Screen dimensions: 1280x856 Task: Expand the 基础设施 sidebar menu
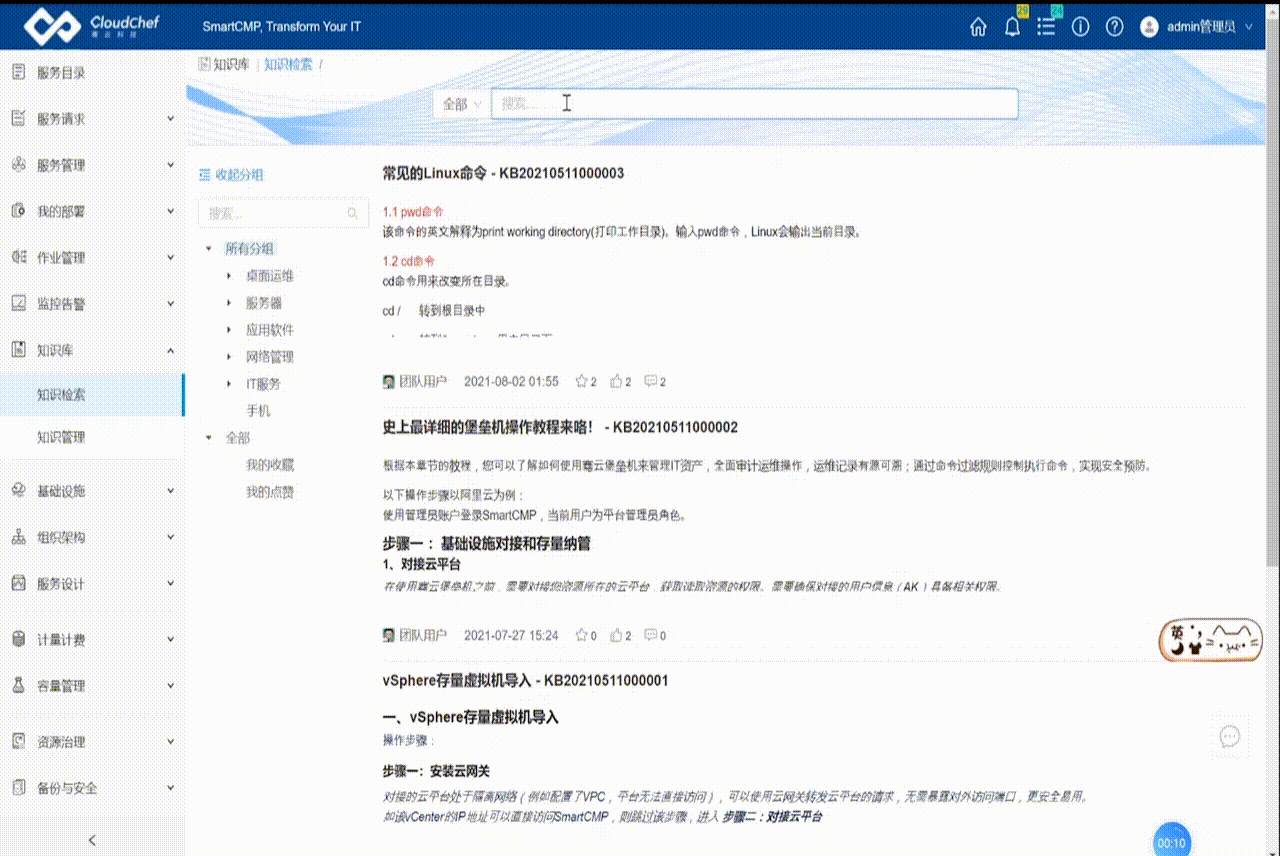92,491
